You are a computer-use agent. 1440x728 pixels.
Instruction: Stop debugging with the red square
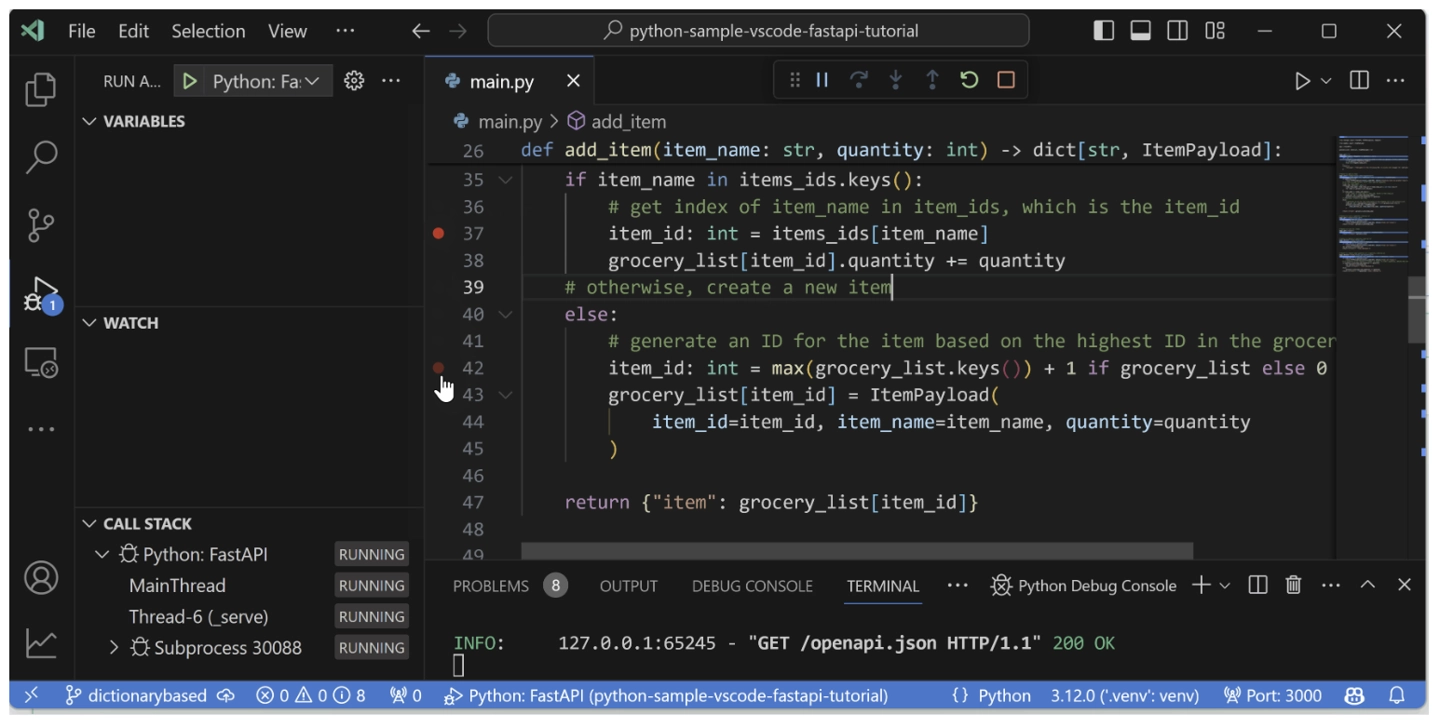[1006, 80]
